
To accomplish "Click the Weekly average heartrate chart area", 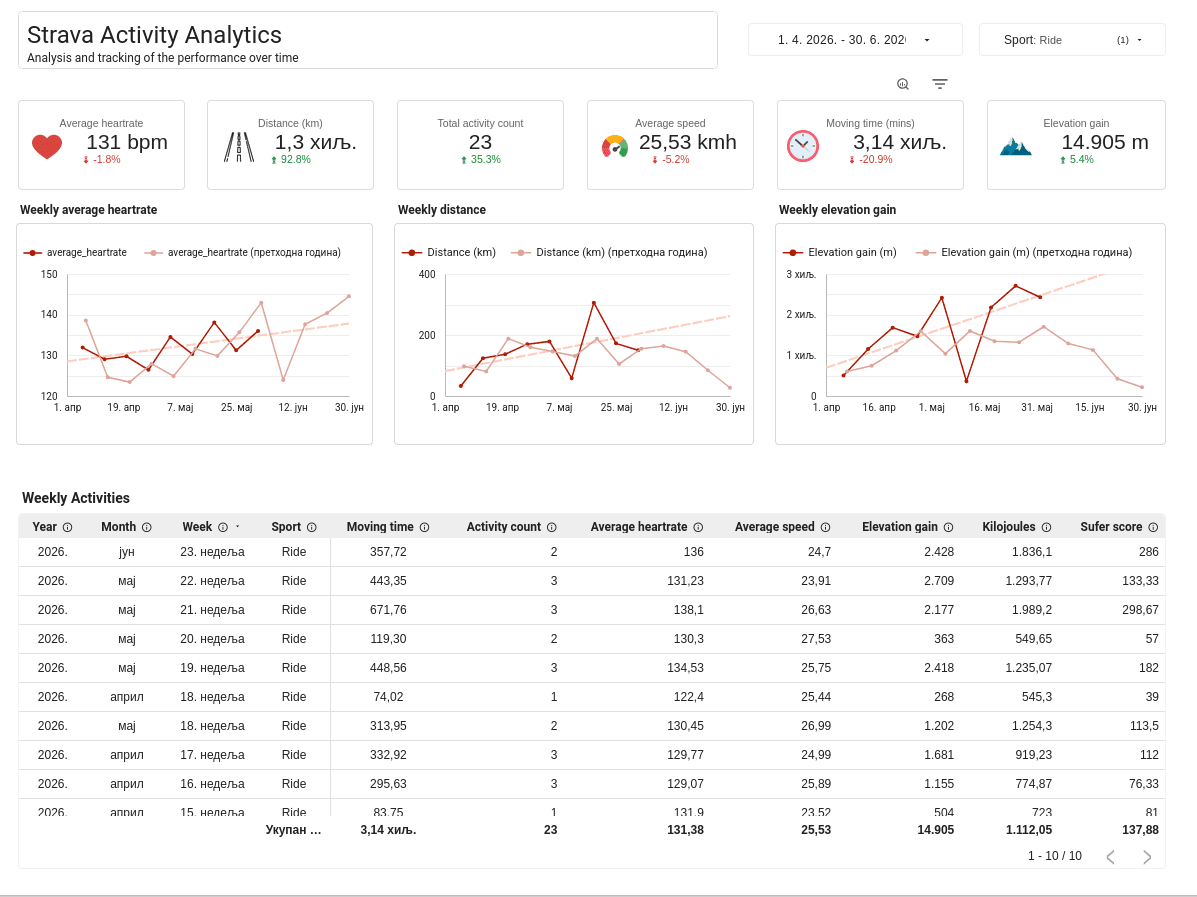I will click(x=208, y=335).
